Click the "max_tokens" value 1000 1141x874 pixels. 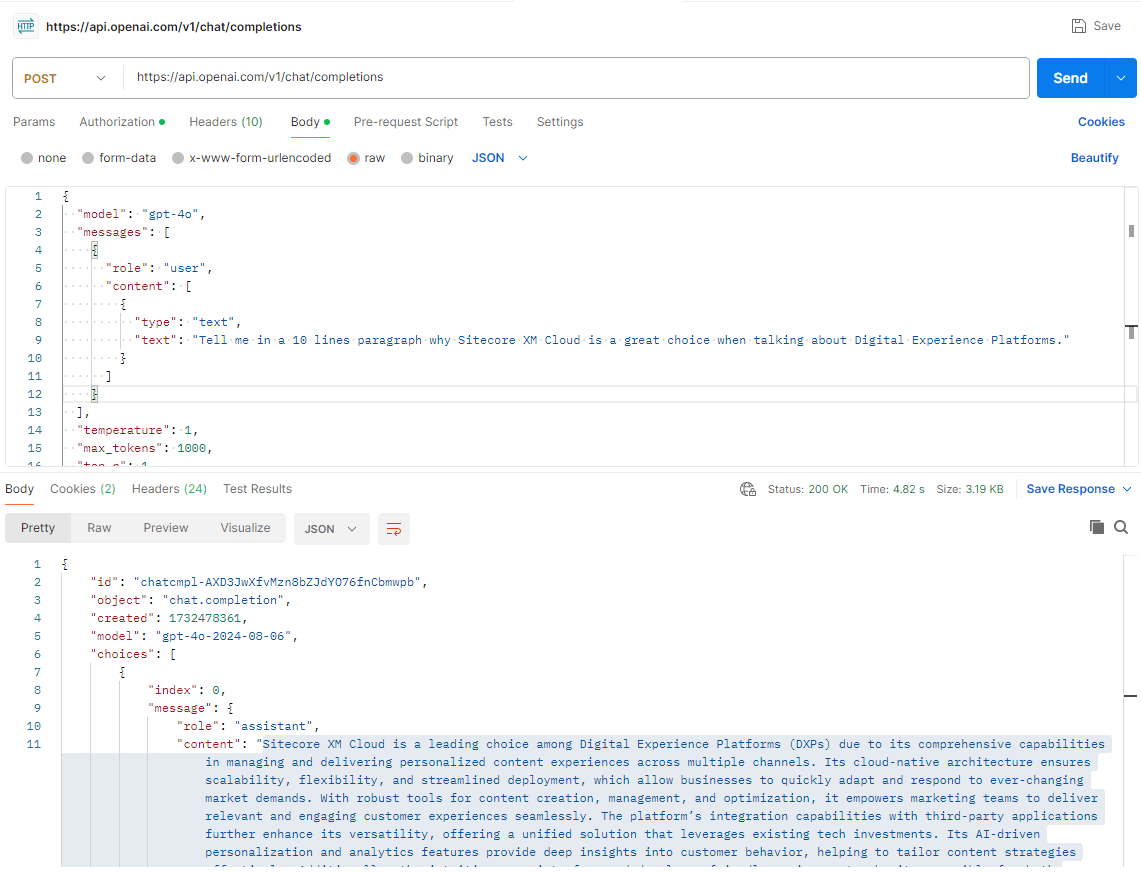[191, 448]
